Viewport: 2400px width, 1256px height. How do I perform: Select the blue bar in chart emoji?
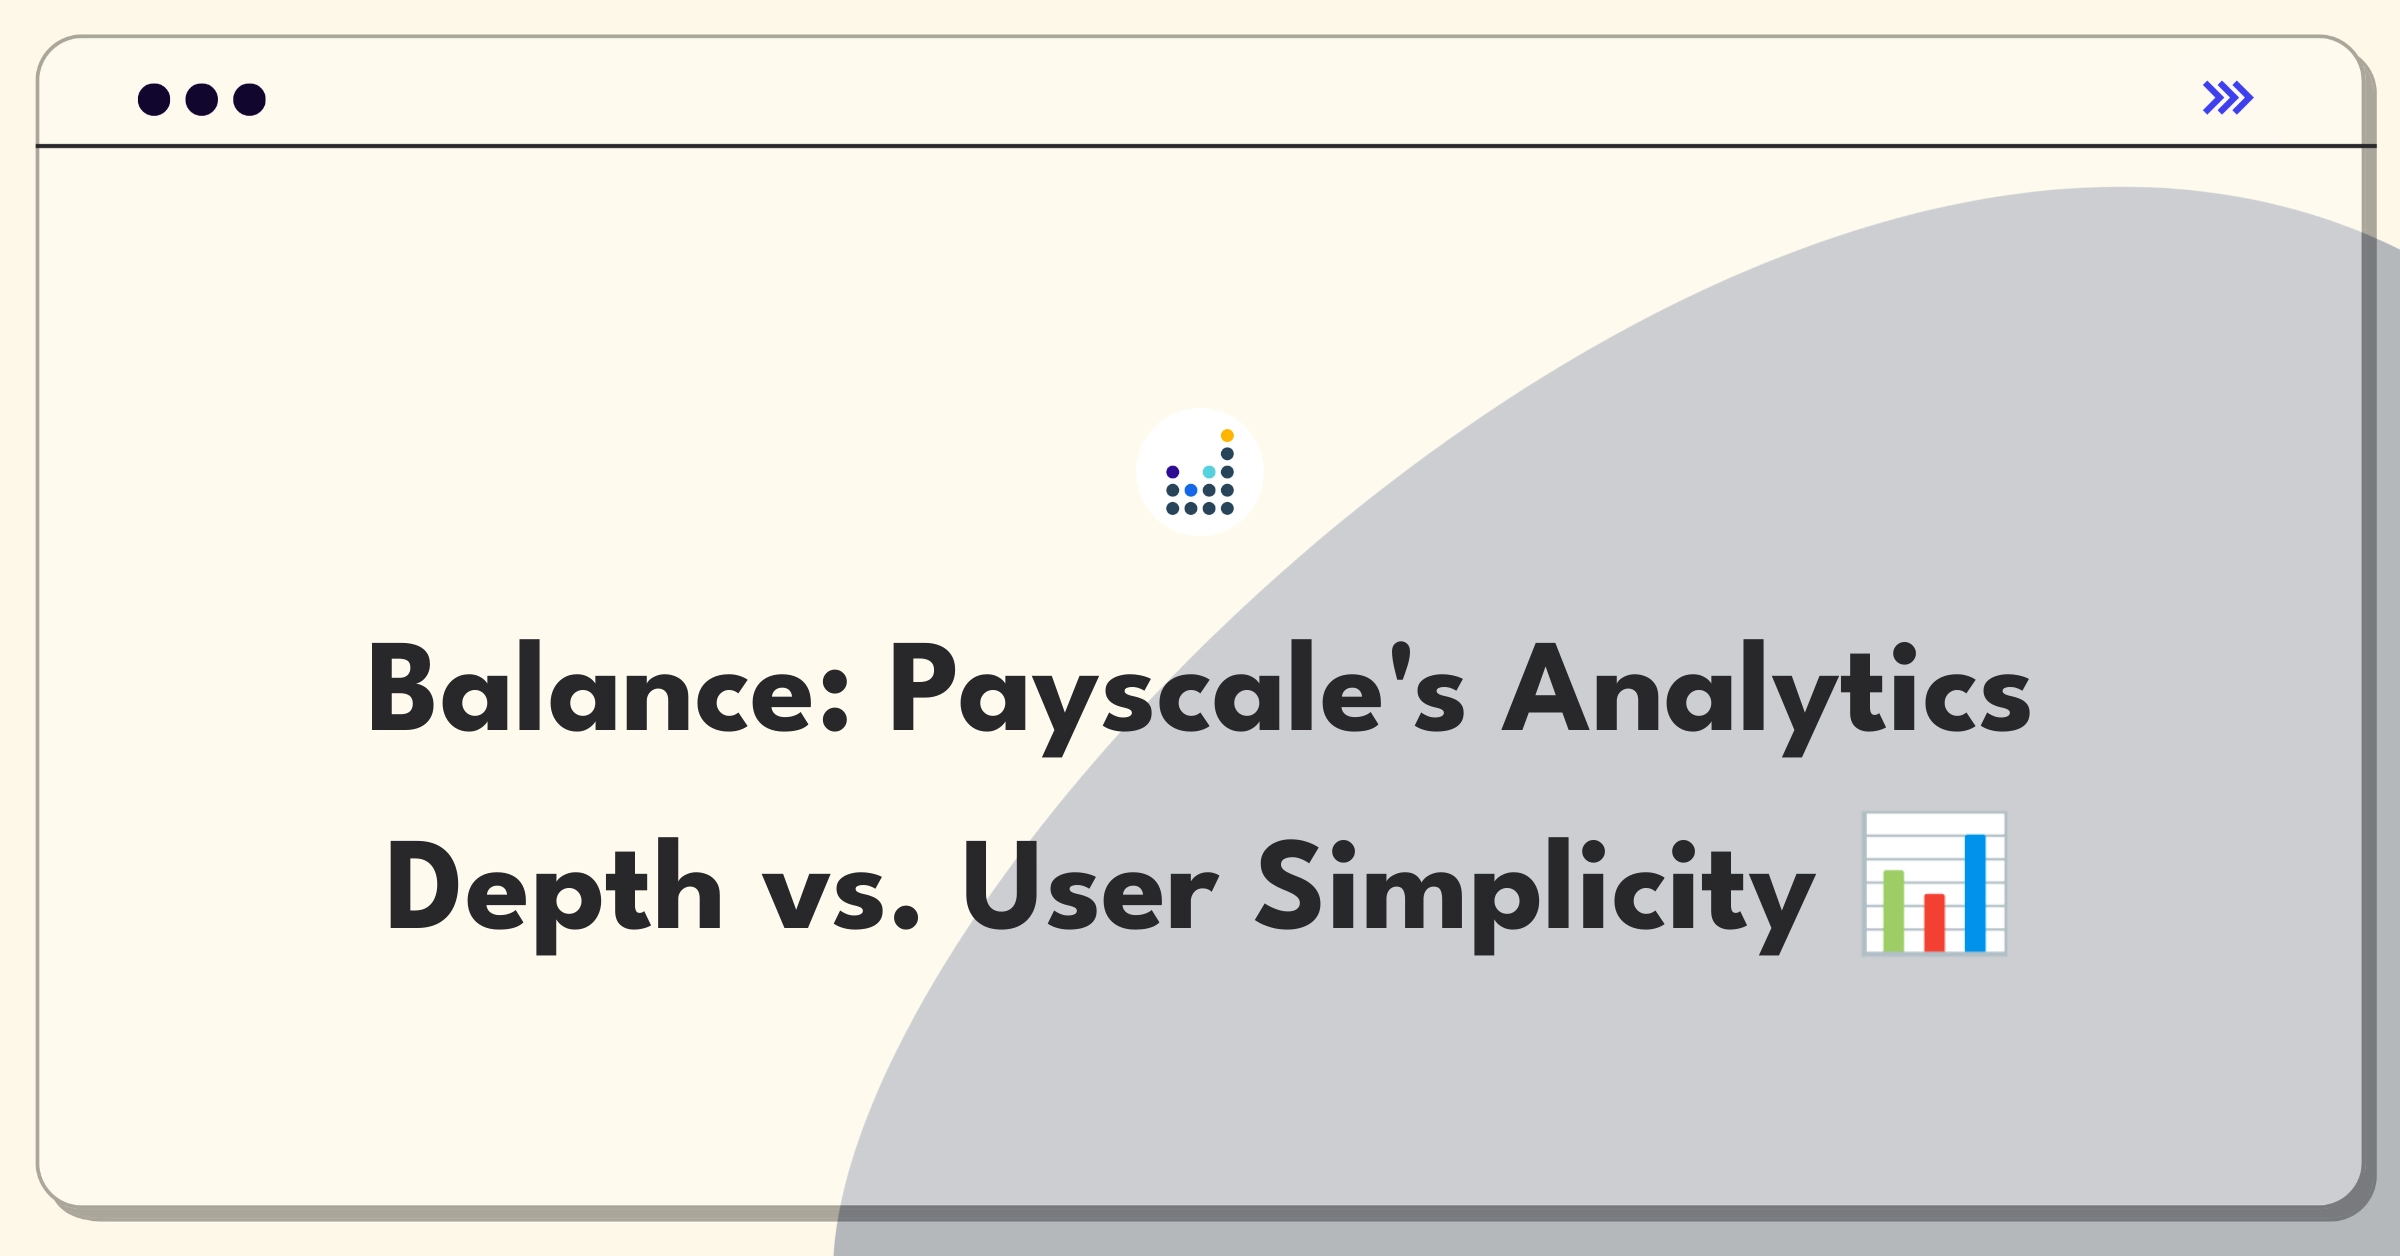click(1975, 892)
